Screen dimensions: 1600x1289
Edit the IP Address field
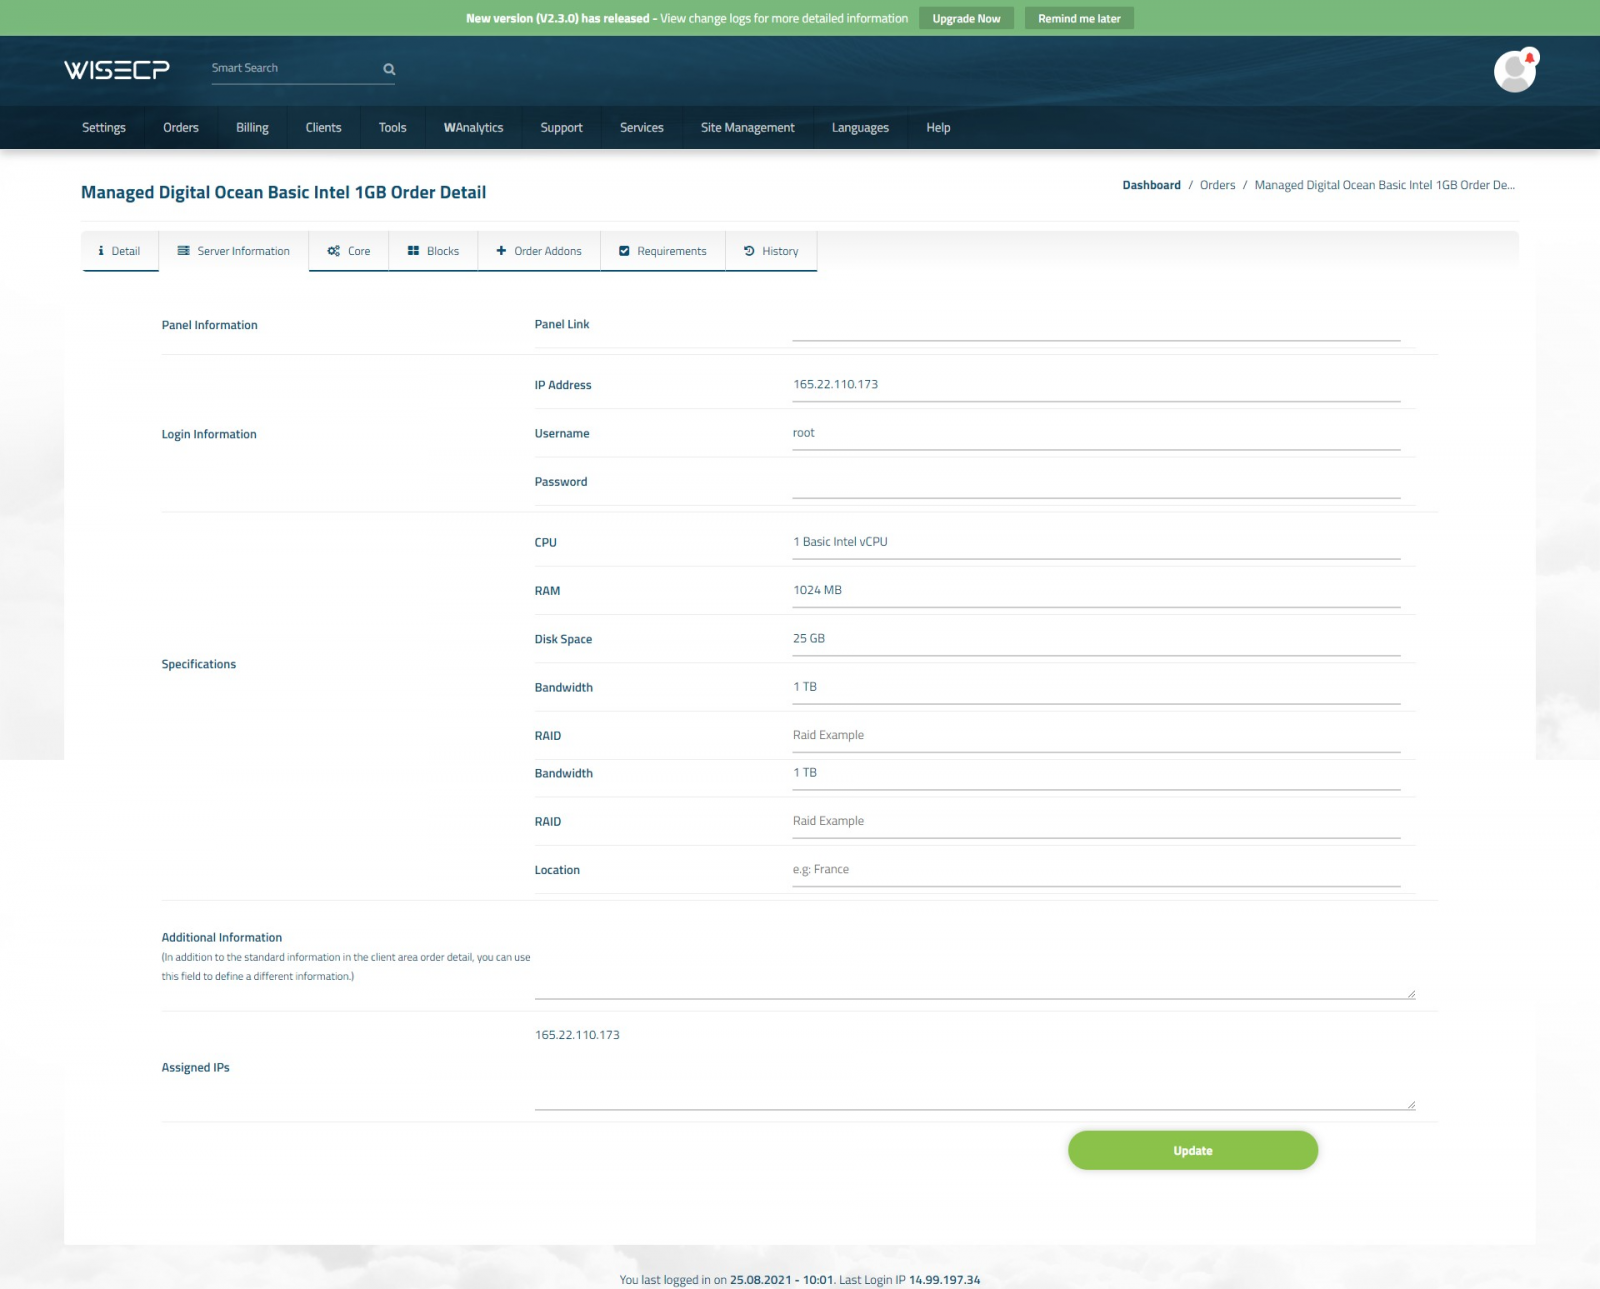[1096, 385]
